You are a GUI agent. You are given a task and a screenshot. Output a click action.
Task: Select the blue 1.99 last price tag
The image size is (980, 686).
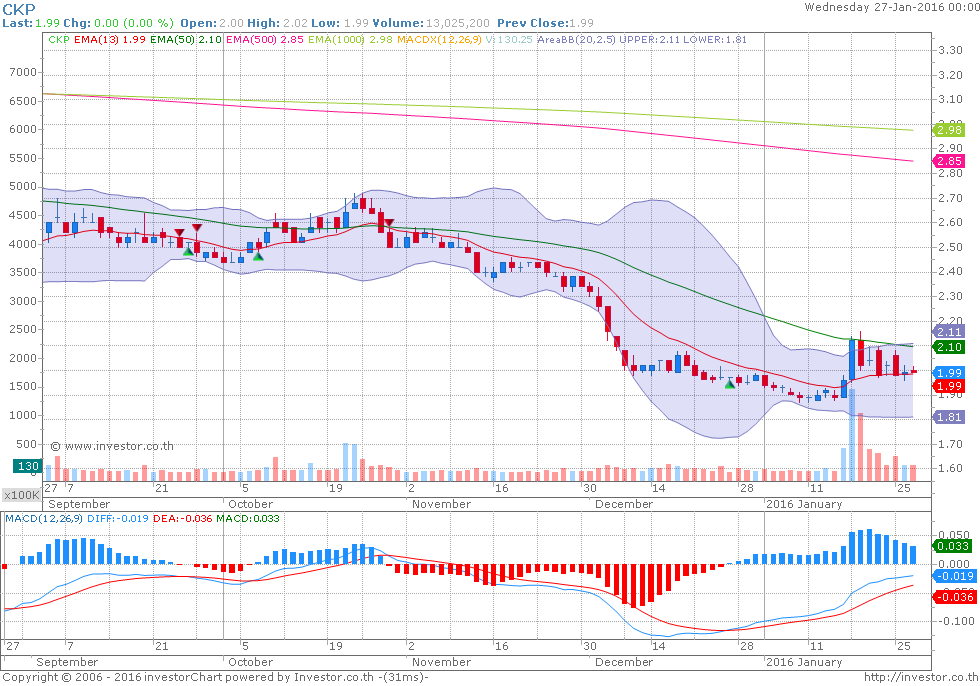[949, 373]
